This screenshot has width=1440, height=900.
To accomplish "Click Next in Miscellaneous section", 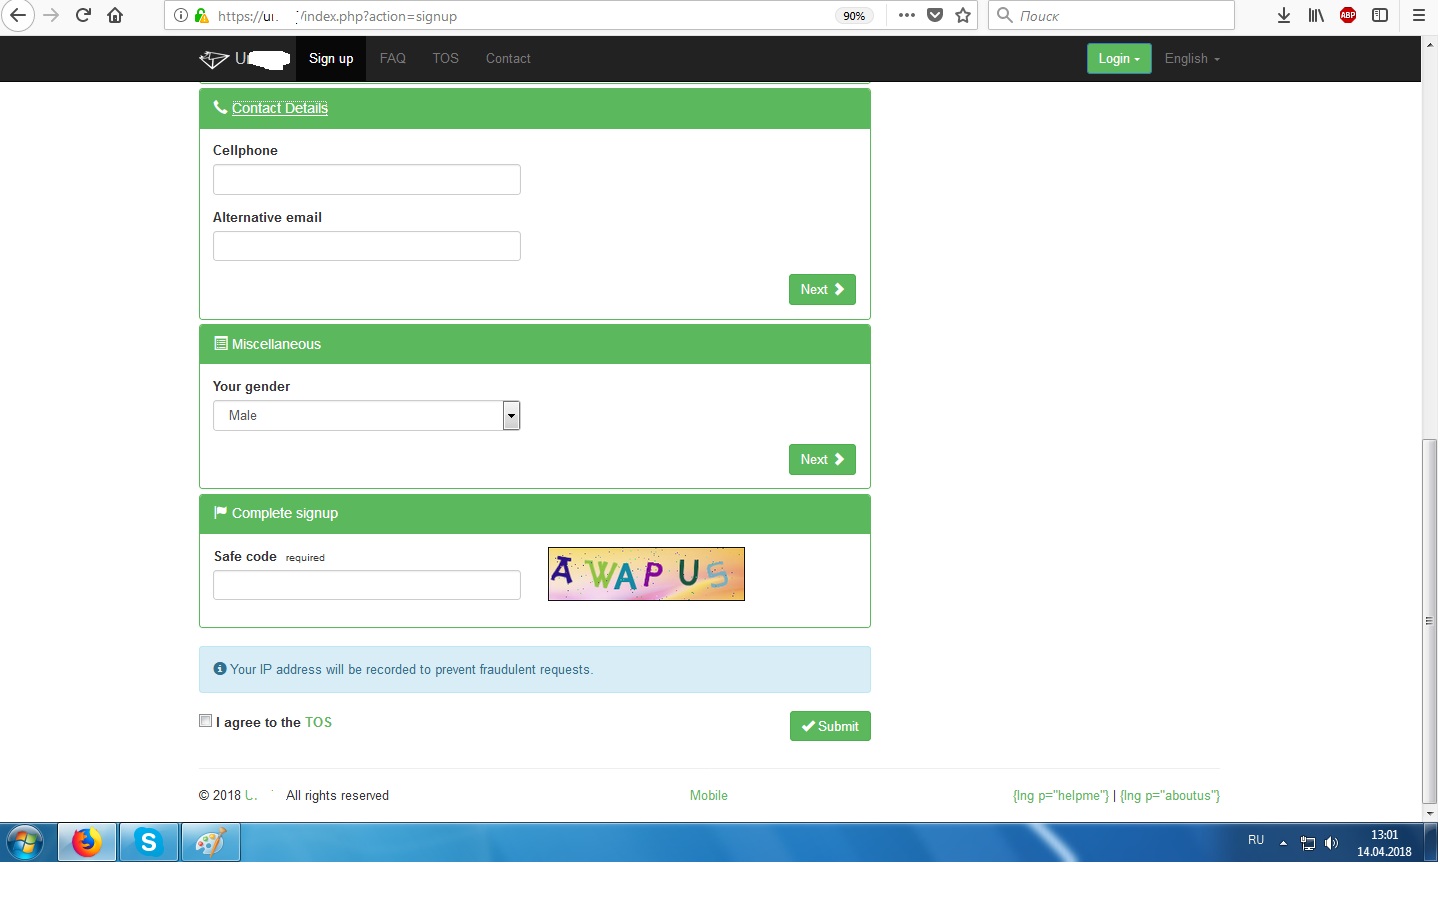I will click(x=822, y=460).
